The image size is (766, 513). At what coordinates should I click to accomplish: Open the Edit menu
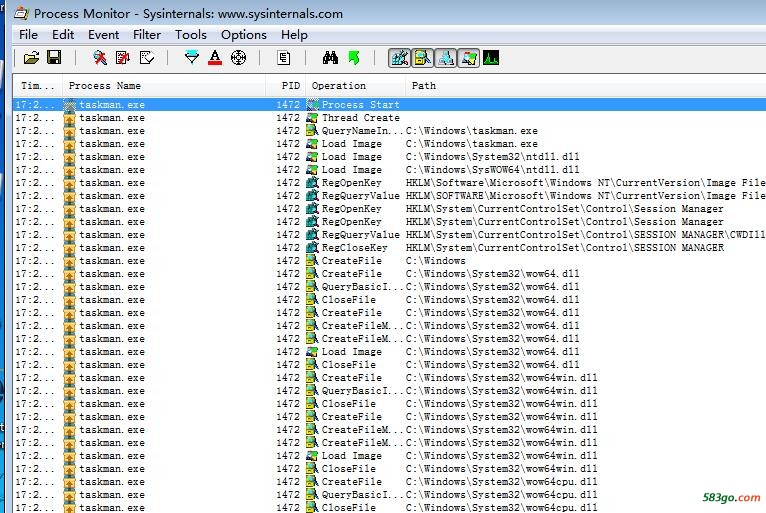[x=63, y=35]
